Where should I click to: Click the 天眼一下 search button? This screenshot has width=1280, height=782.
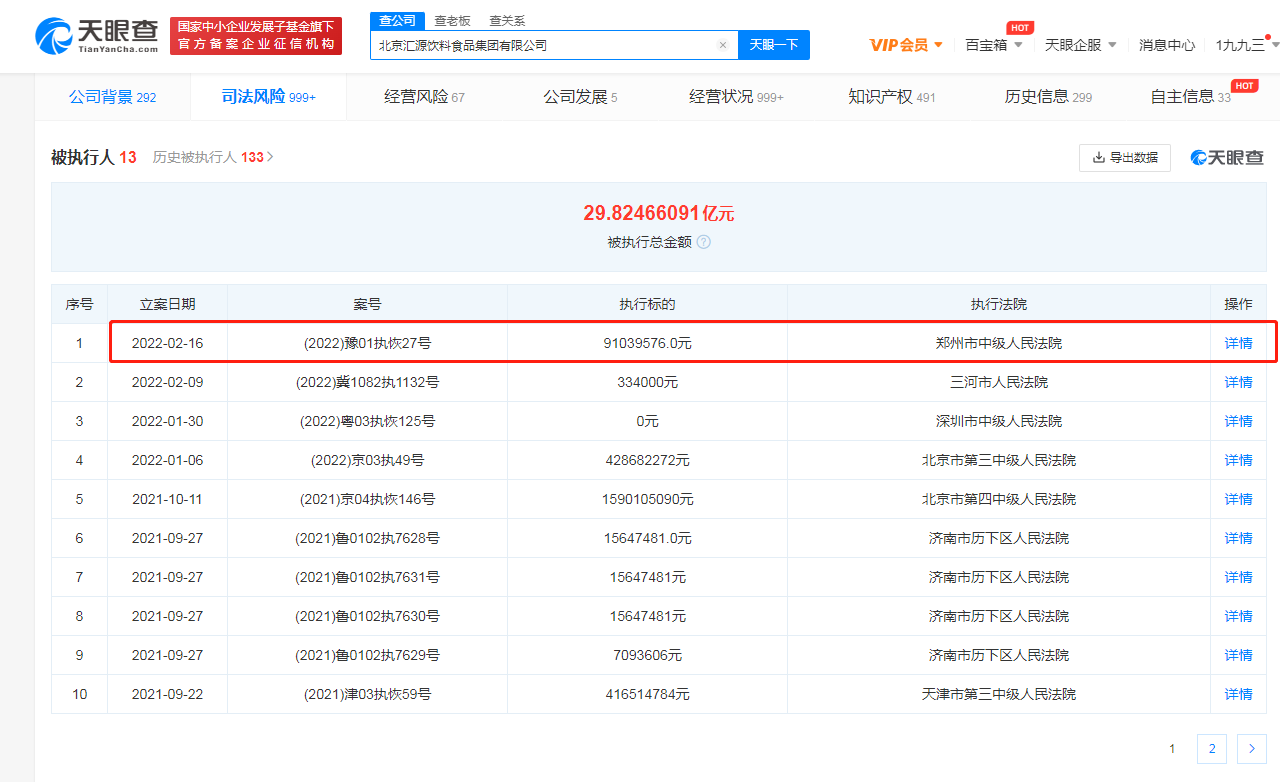(774, 45)
